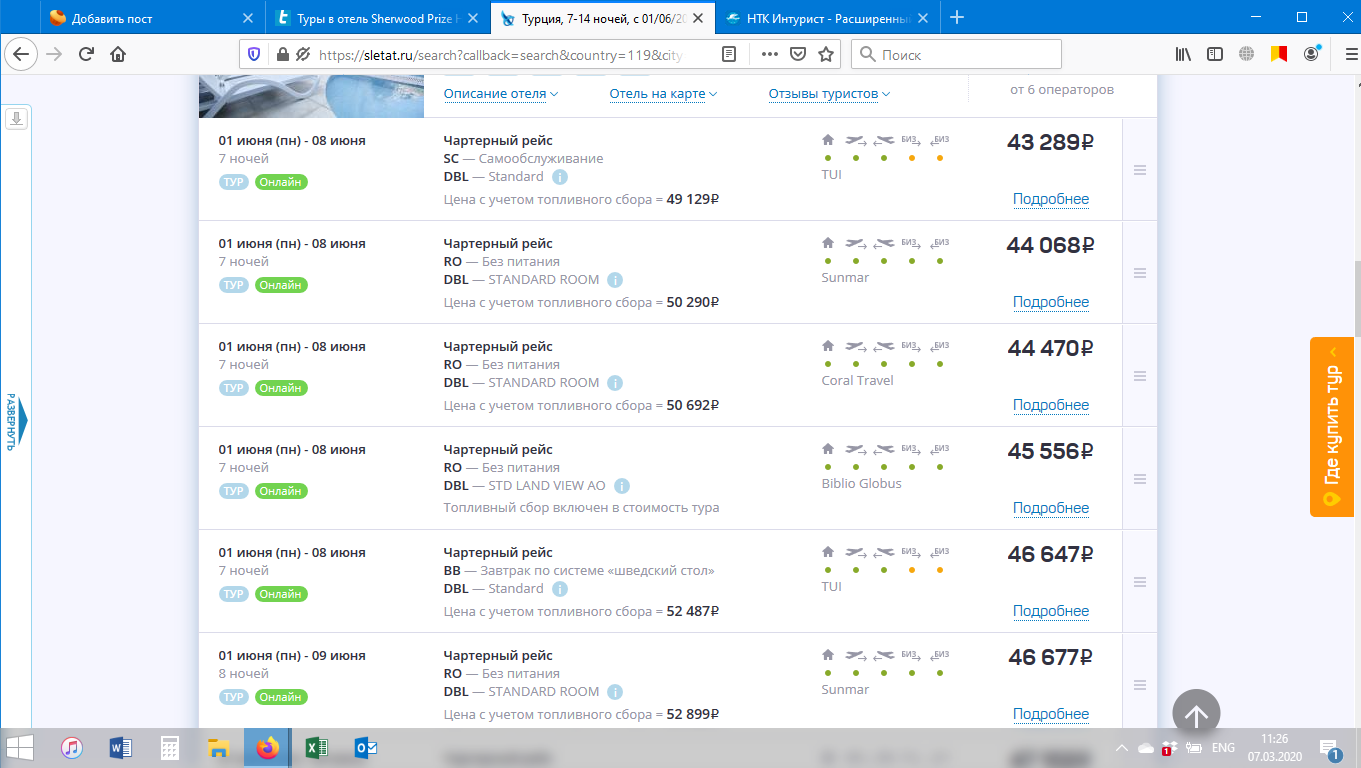Click '01 июня (пн) - 09 июня' date

(292, 656)
